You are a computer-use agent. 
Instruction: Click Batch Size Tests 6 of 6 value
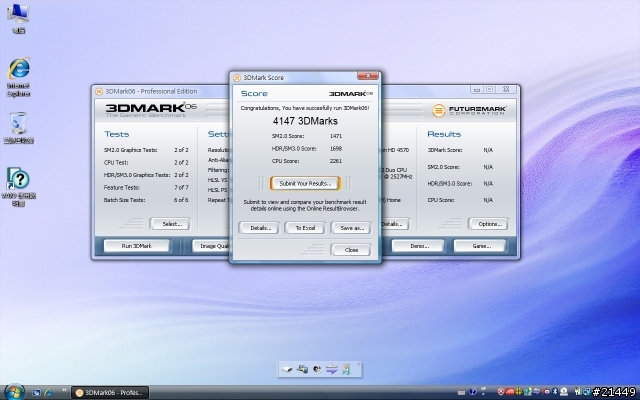181,200
